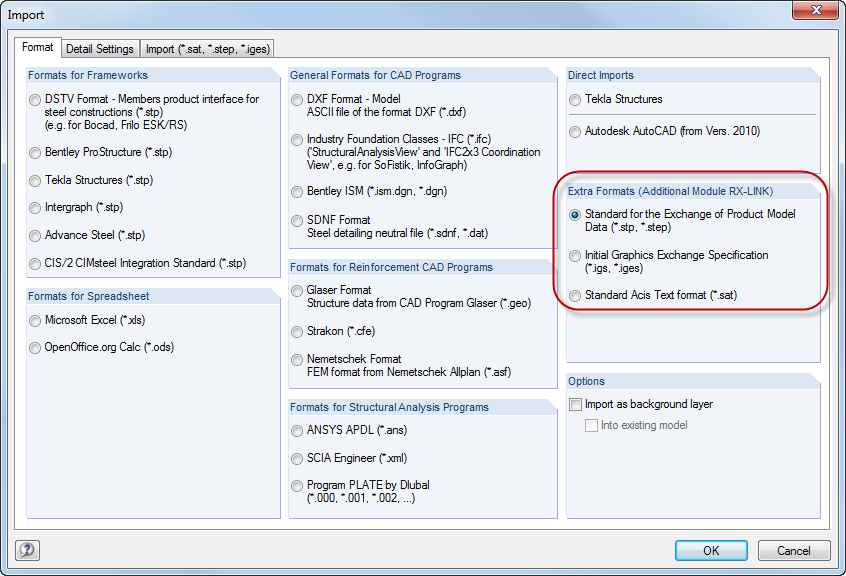Select Glaser Format for reinforcement data
Screen dimensions: 846x576
(296, 290)
